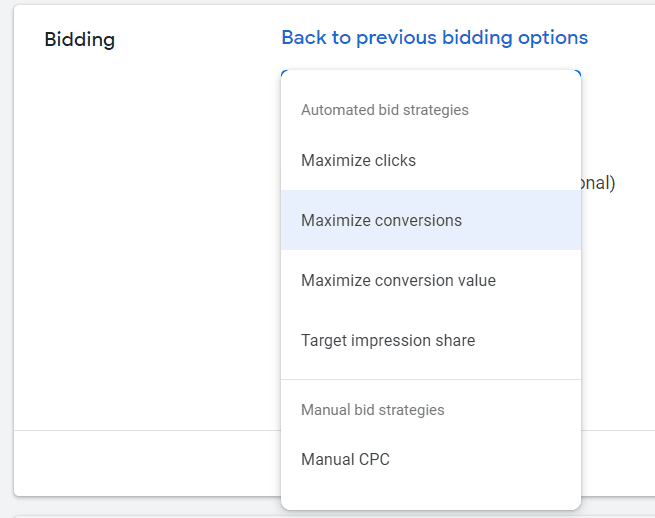Click the Back to previous bidding options link
655x518 pixels.
tap(434, 38)
